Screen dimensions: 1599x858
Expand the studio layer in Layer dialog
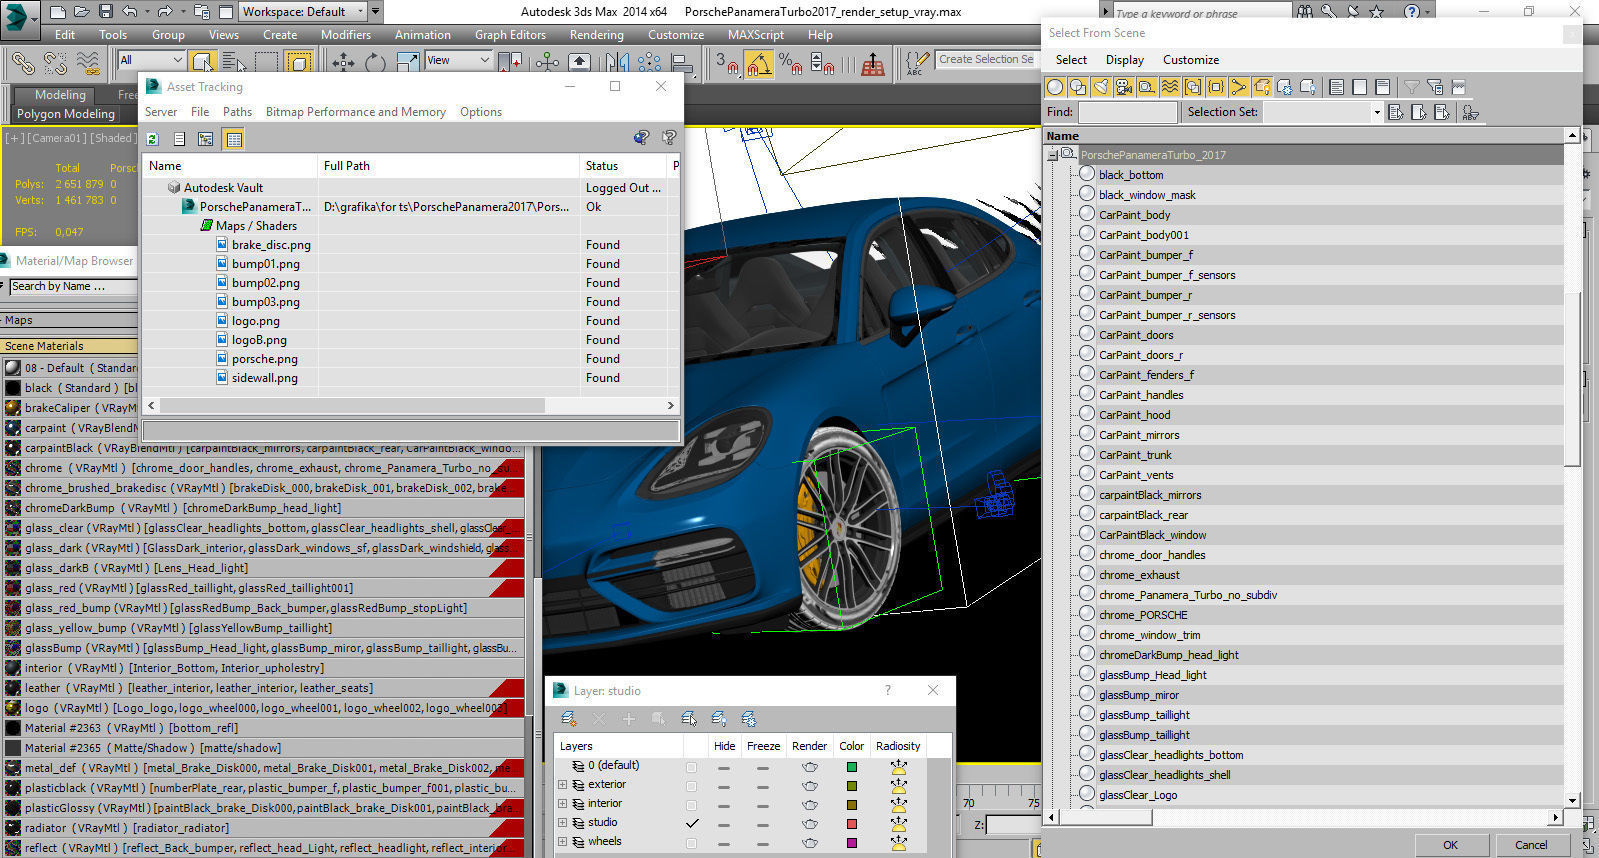tap(563, 823)
